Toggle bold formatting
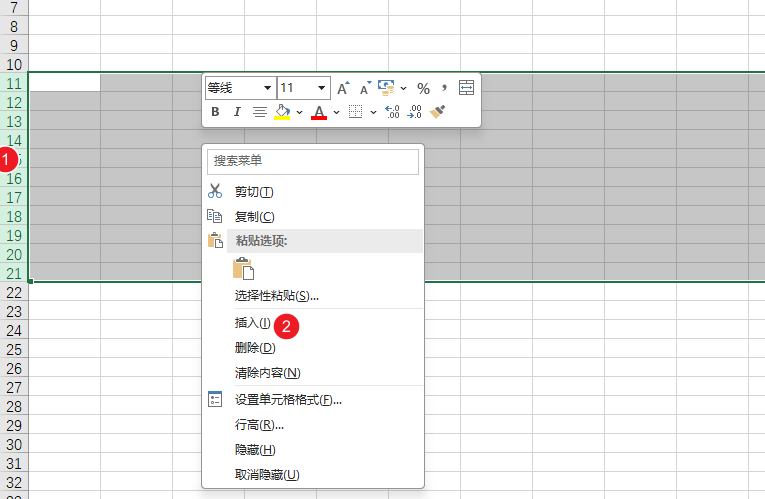Screen dimensions: 765x499 tap(215, 112)
